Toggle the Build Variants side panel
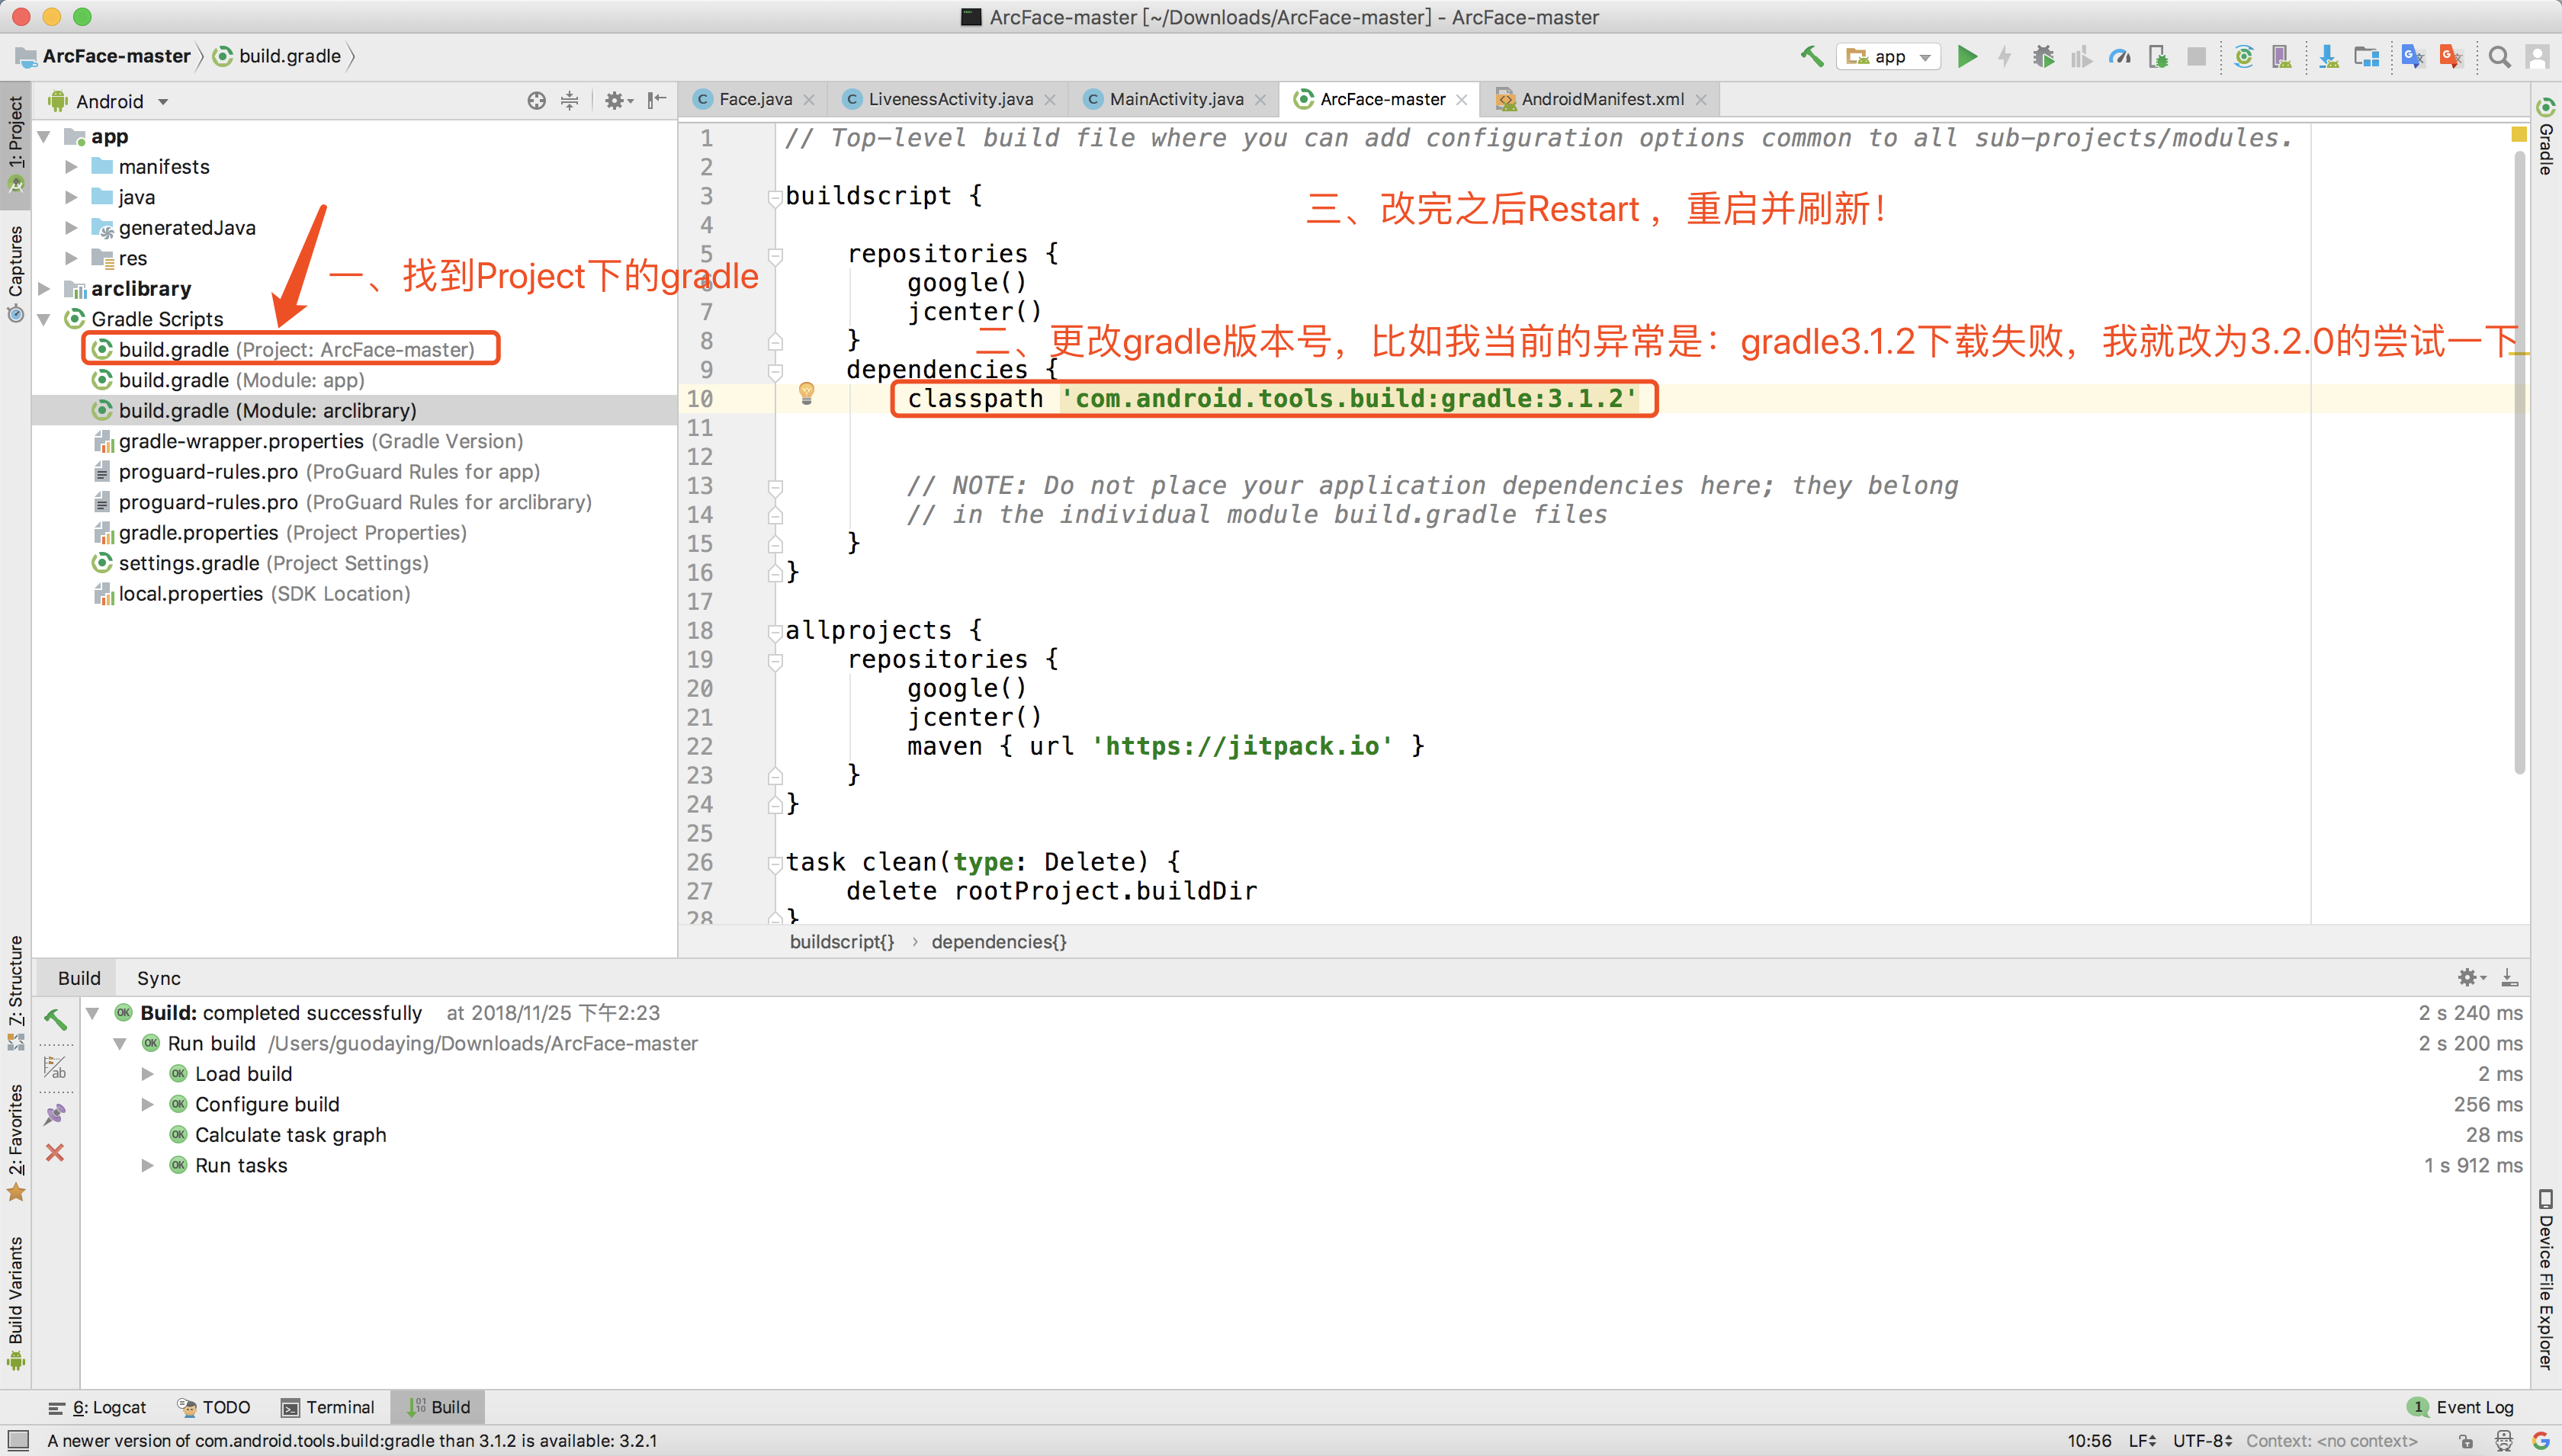This screenshot has height=1456, width=2562. click(15, 1301)
